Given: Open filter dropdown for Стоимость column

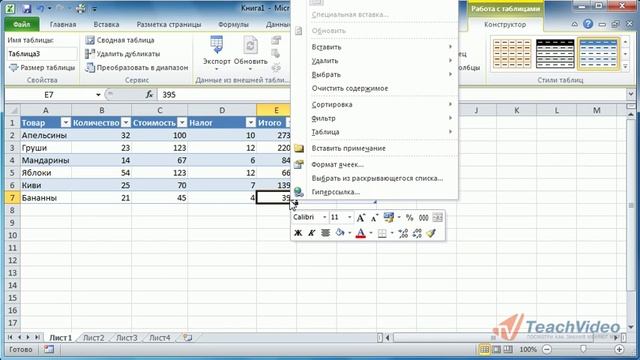Looking at the screenshot, I should pyautogui.click(x=182, y=123).
